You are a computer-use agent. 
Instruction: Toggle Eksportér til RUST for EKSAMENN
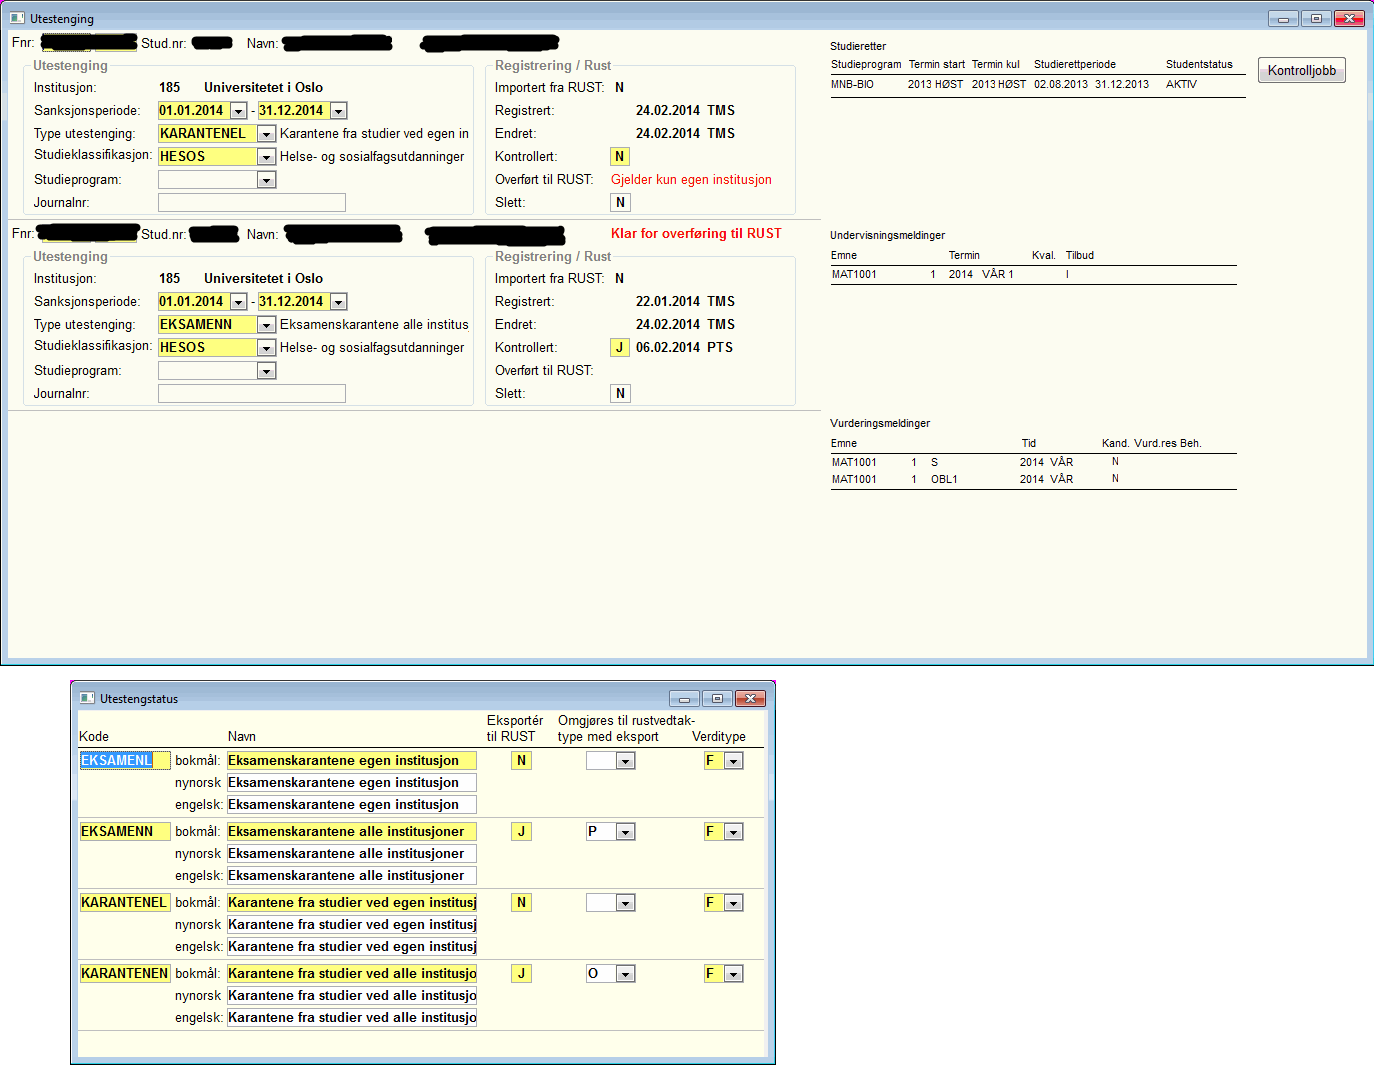click(x=521, y=832)
